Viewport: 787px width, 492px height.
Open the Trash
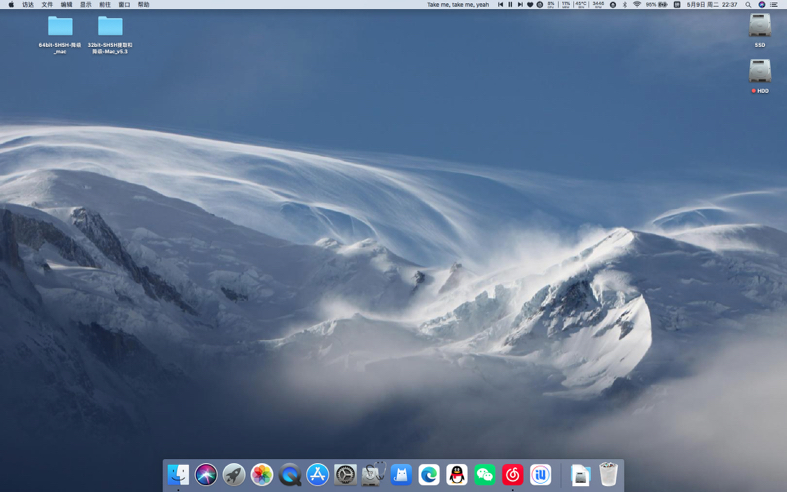[608, 474]
